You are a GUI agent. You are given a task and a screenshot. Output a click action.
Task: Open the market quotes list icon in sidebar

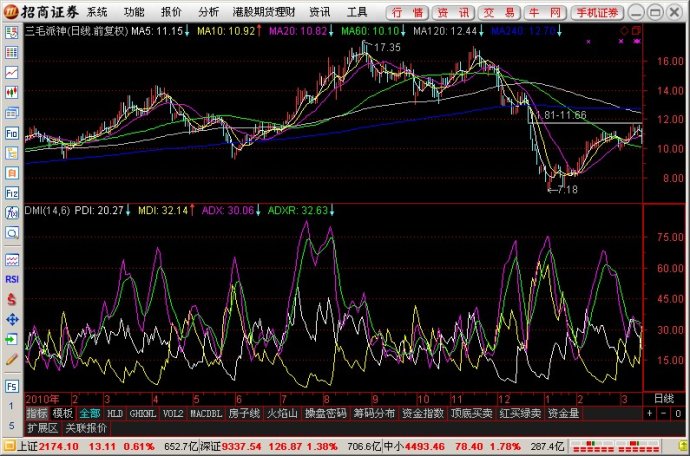coord(11,32)
